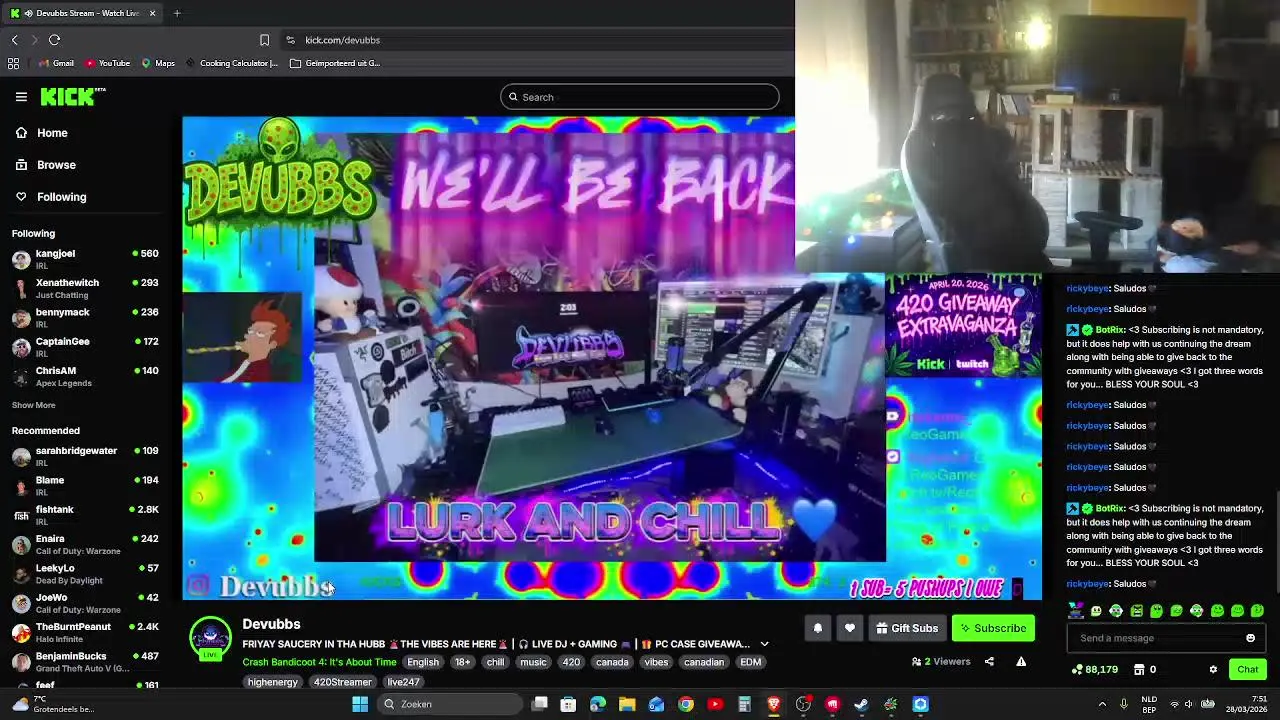Click the 2 Viewers count
This screenshot has height=720, width=1280.
coord(941,661)
